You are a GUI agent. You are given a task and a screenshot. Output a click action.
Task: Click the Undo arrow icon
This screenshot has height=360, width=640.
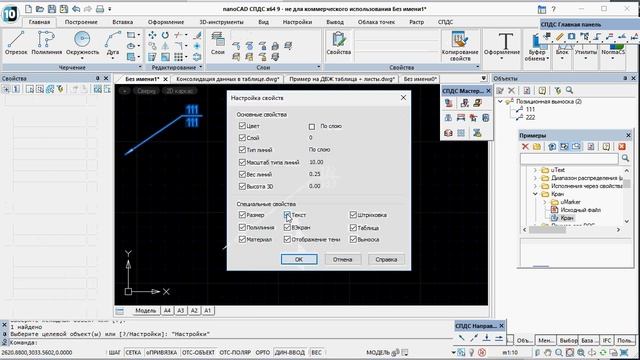[76, 9]
